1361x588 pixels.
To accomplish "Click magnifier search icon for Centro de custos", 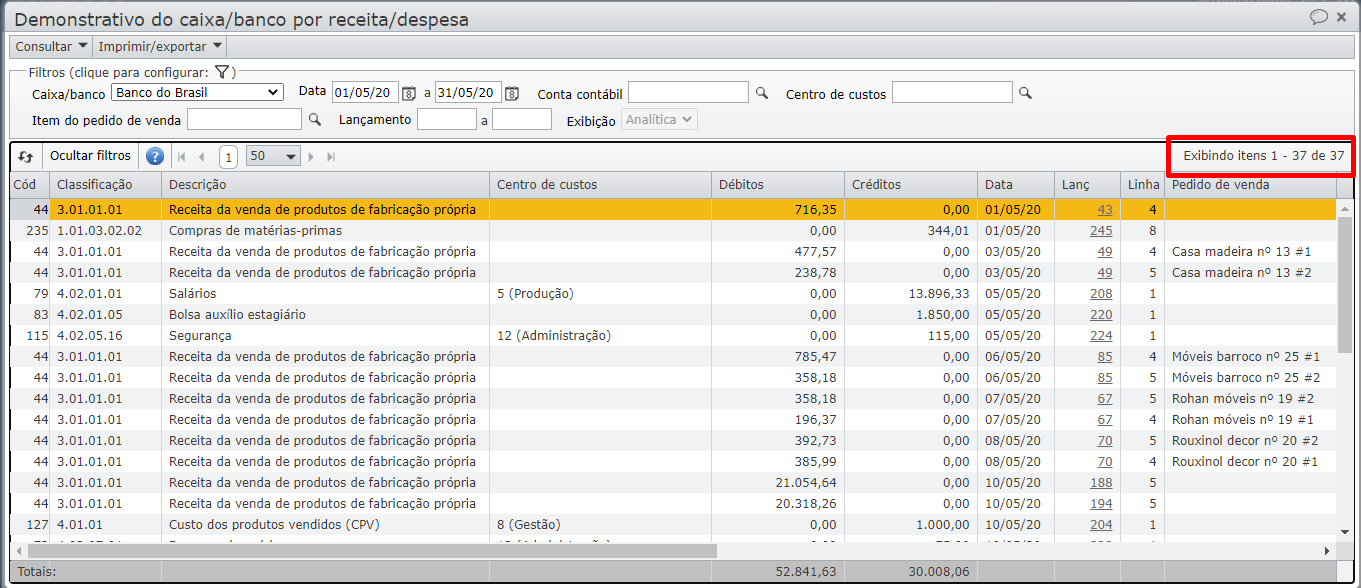I will point(1025,93).
